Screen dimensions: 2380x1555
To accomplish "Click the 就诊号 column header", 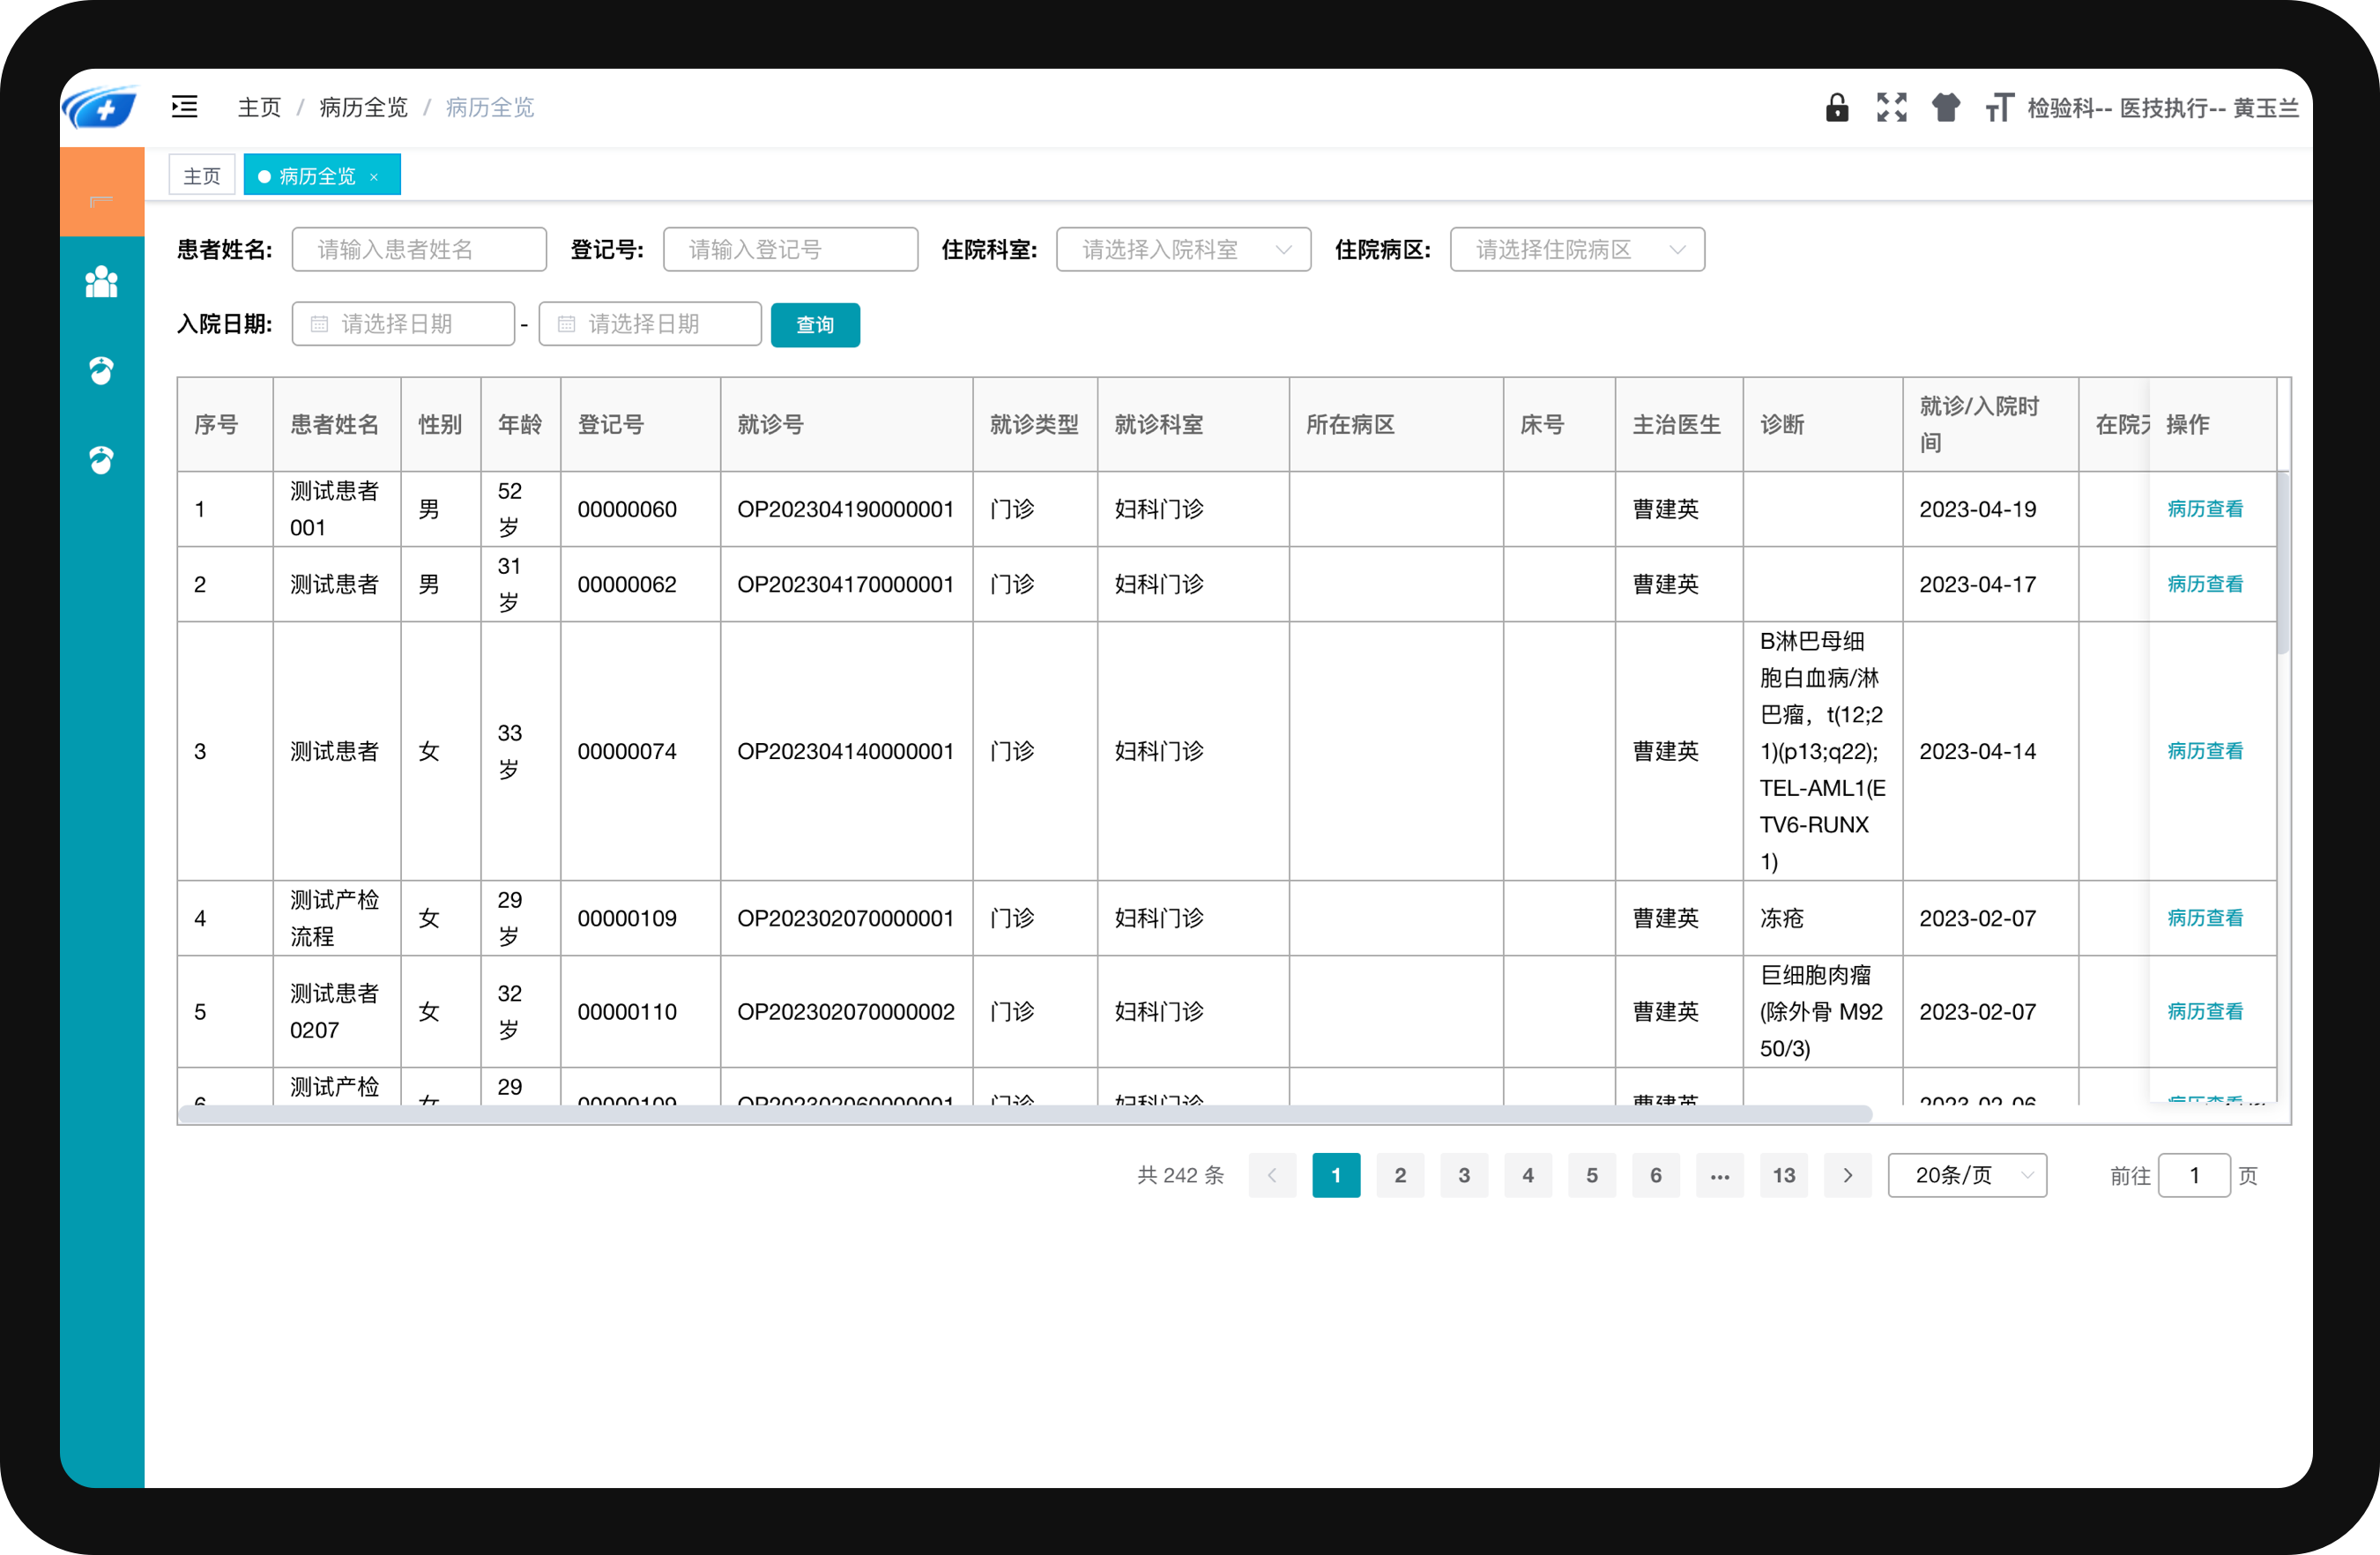I will [846, 424].
